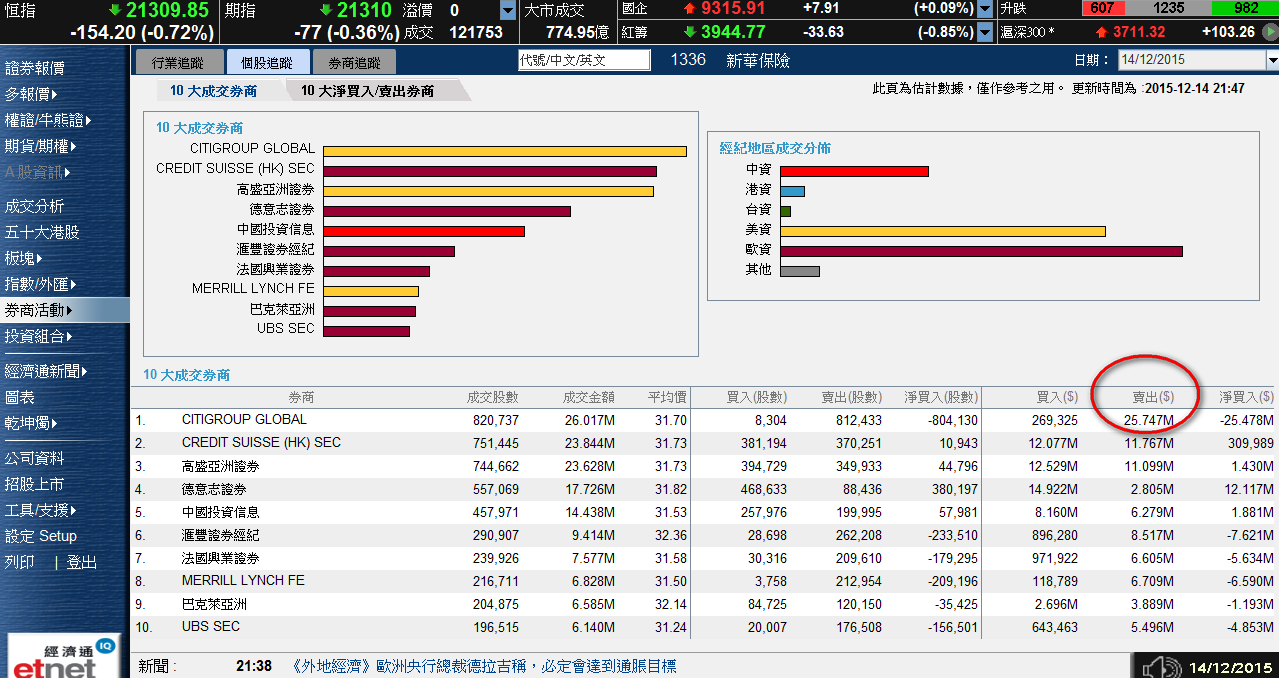Expand the 指數/外匯 sidebar menu
Viewport: 1279px width, 678px height.
click(x=40, y=284)
